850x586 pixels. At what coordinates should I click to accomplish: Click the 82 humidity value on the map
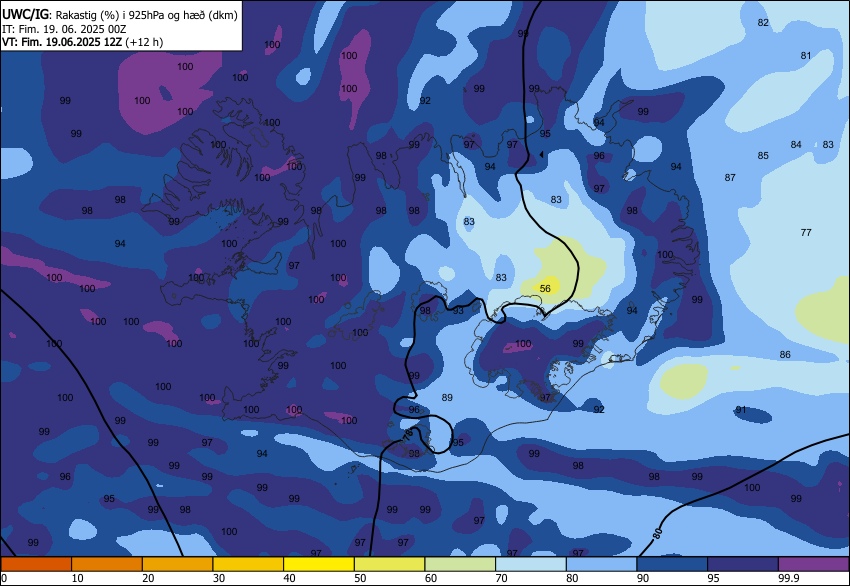[x=763, y=22]
